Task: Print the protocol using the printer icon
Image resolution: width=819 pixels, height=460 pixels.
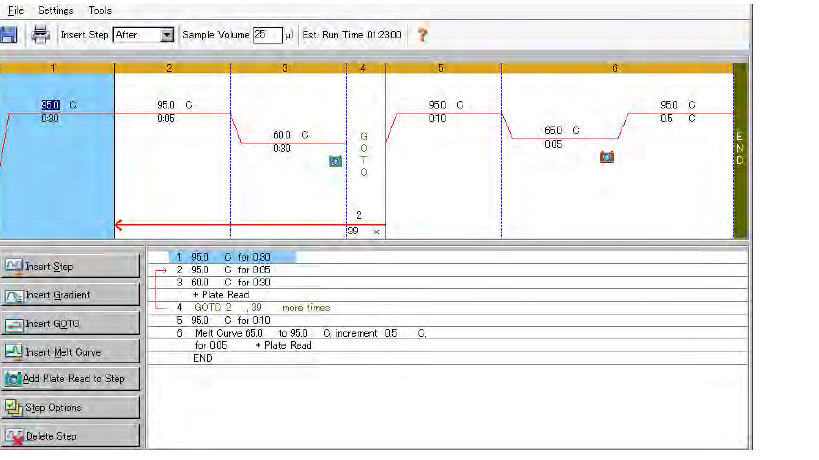Action: pos(40,34)
